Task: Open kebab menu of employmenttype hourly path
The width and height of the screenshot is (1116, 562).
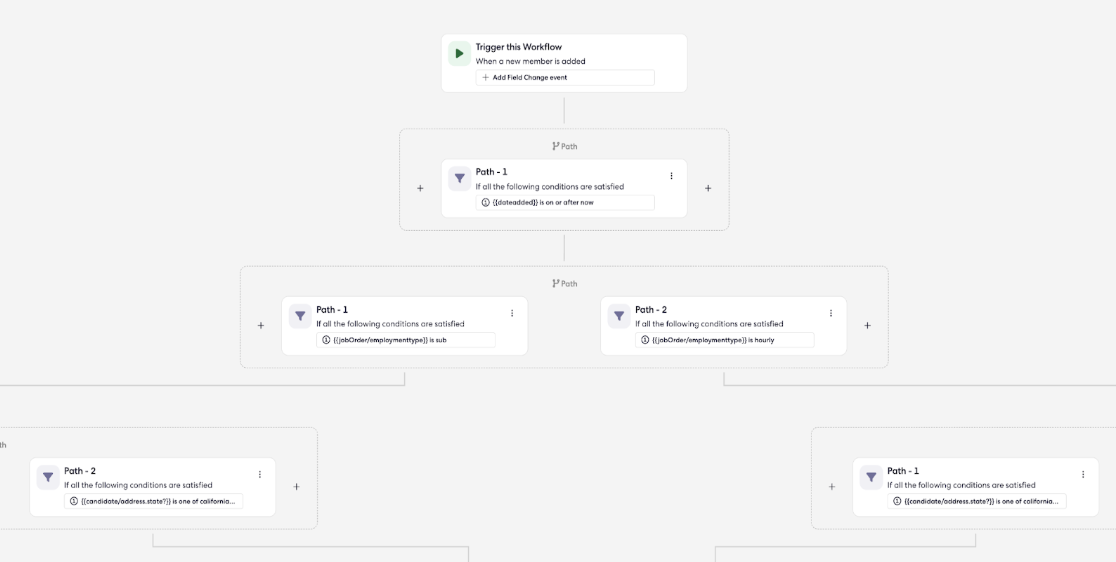Action: [x=831, y=313]
